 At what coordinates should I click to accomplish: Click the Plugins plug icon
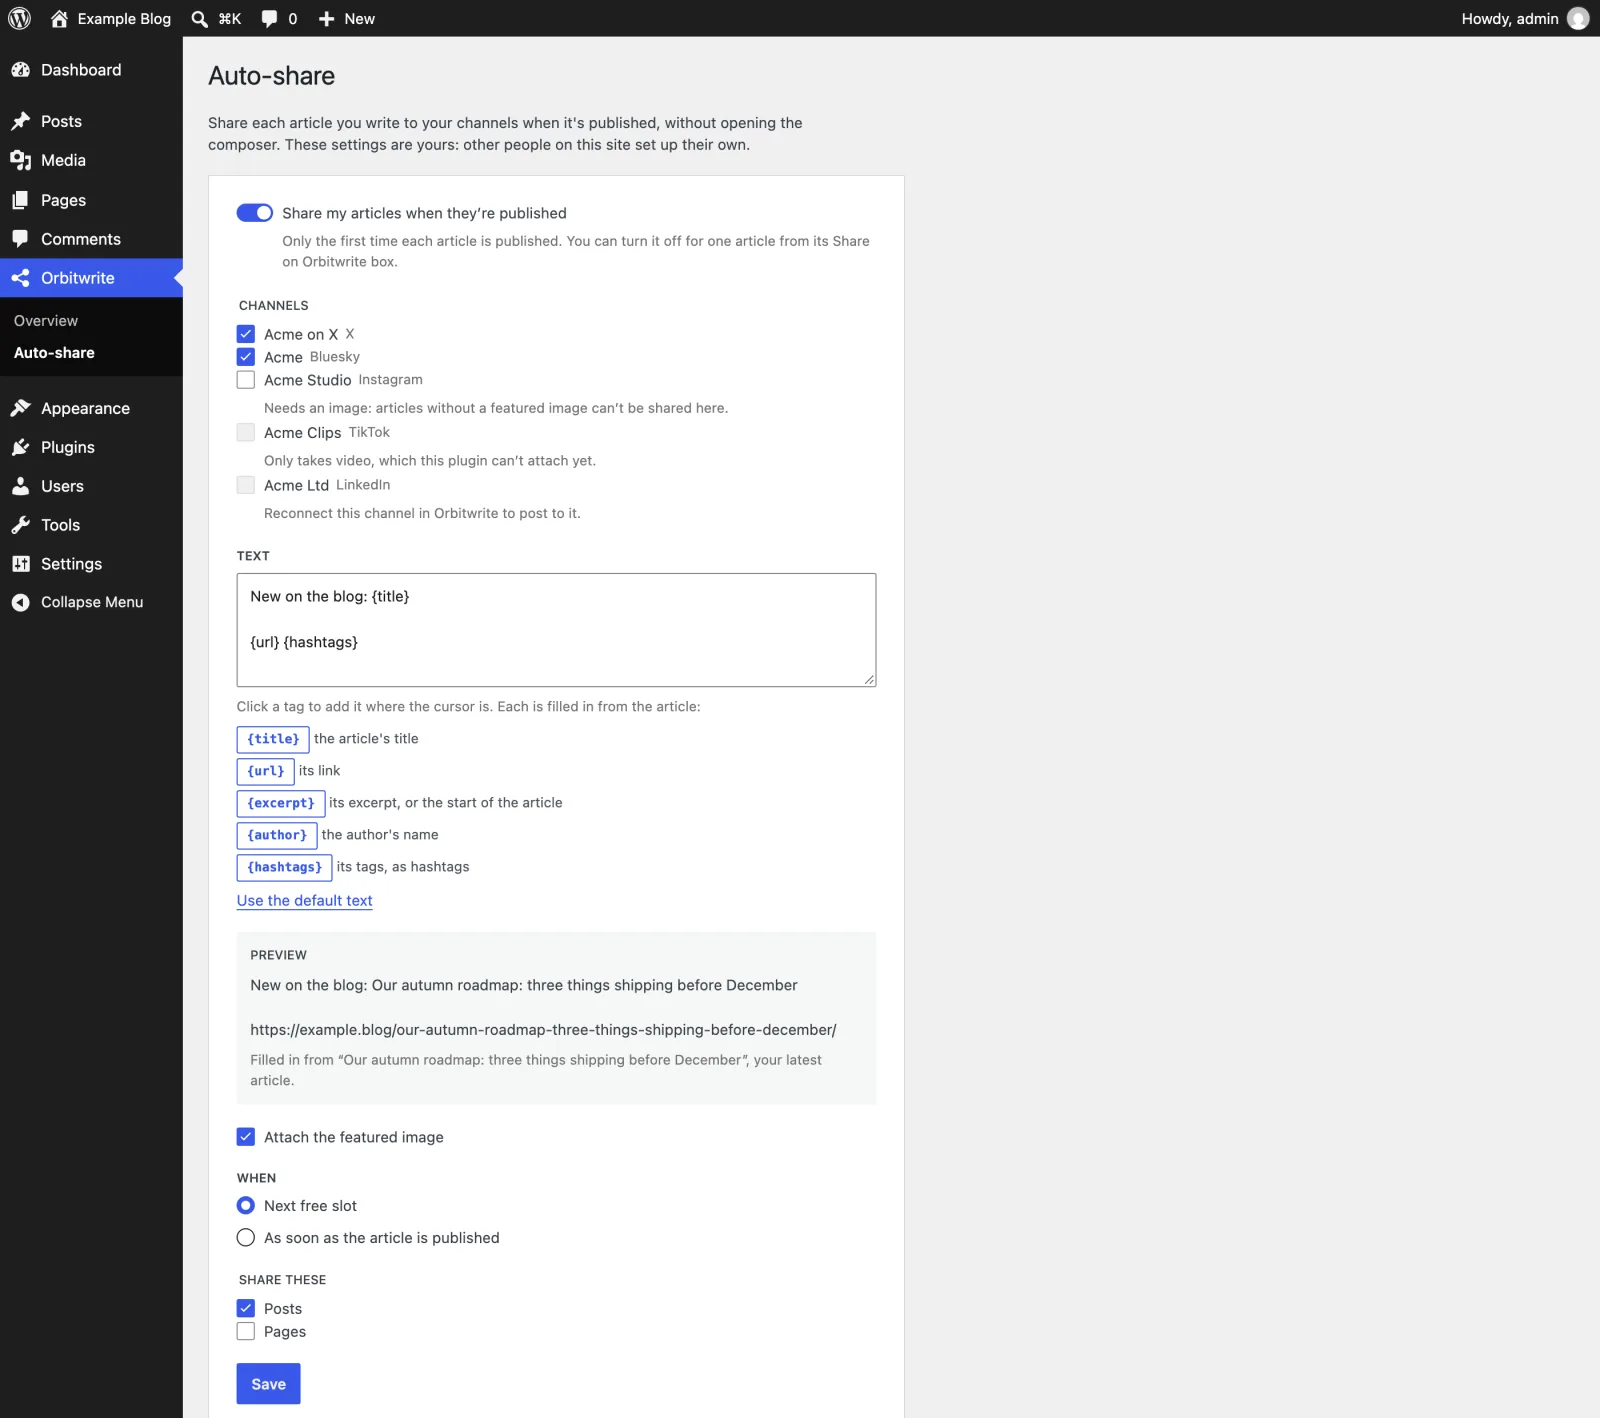click(x=21, y=447)
